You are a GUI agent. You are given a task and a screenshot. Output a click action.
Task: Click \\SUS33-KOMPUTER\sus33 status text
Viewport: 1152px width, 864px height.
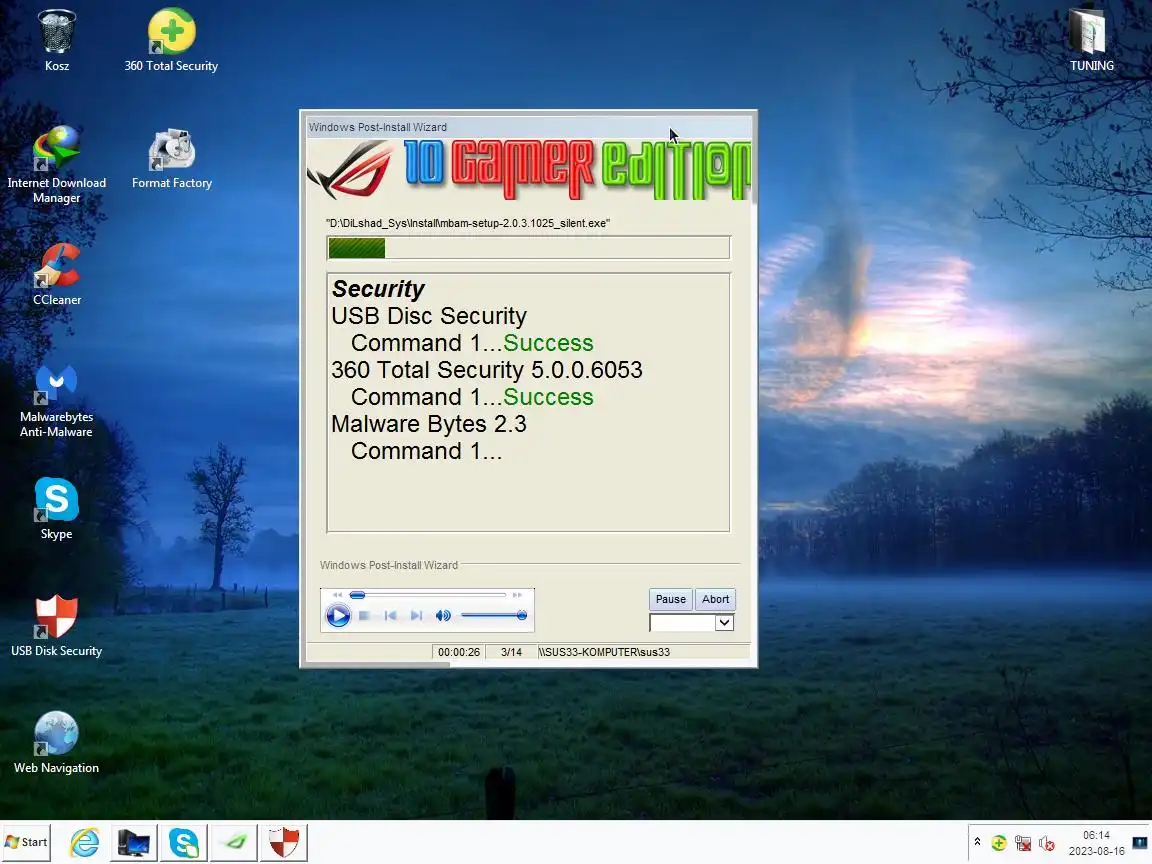pyautogui.click(x=604, y=652)
